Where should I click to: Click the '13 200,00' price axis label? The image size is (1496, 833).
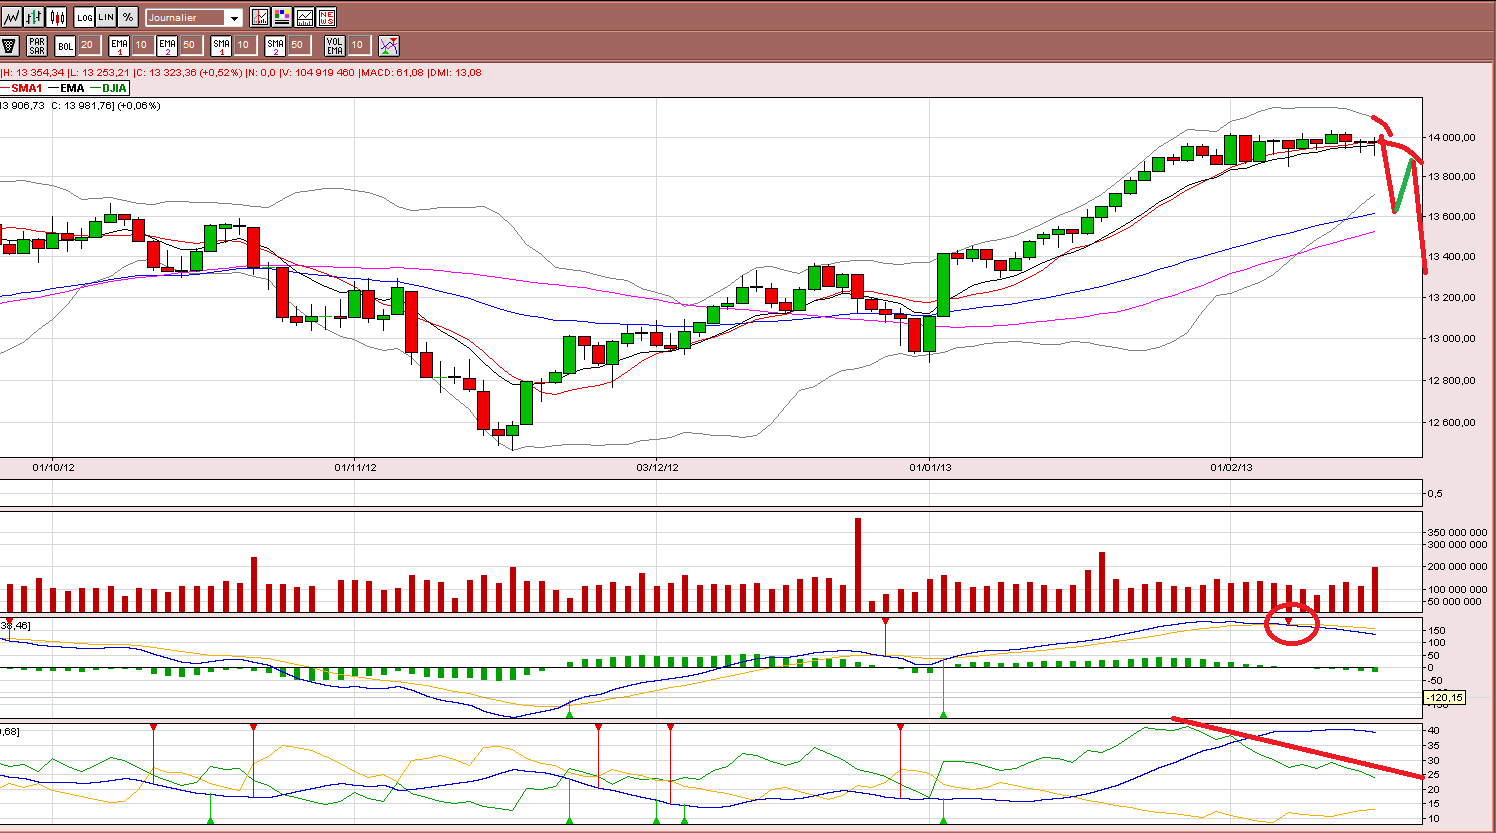point(1451,297)
